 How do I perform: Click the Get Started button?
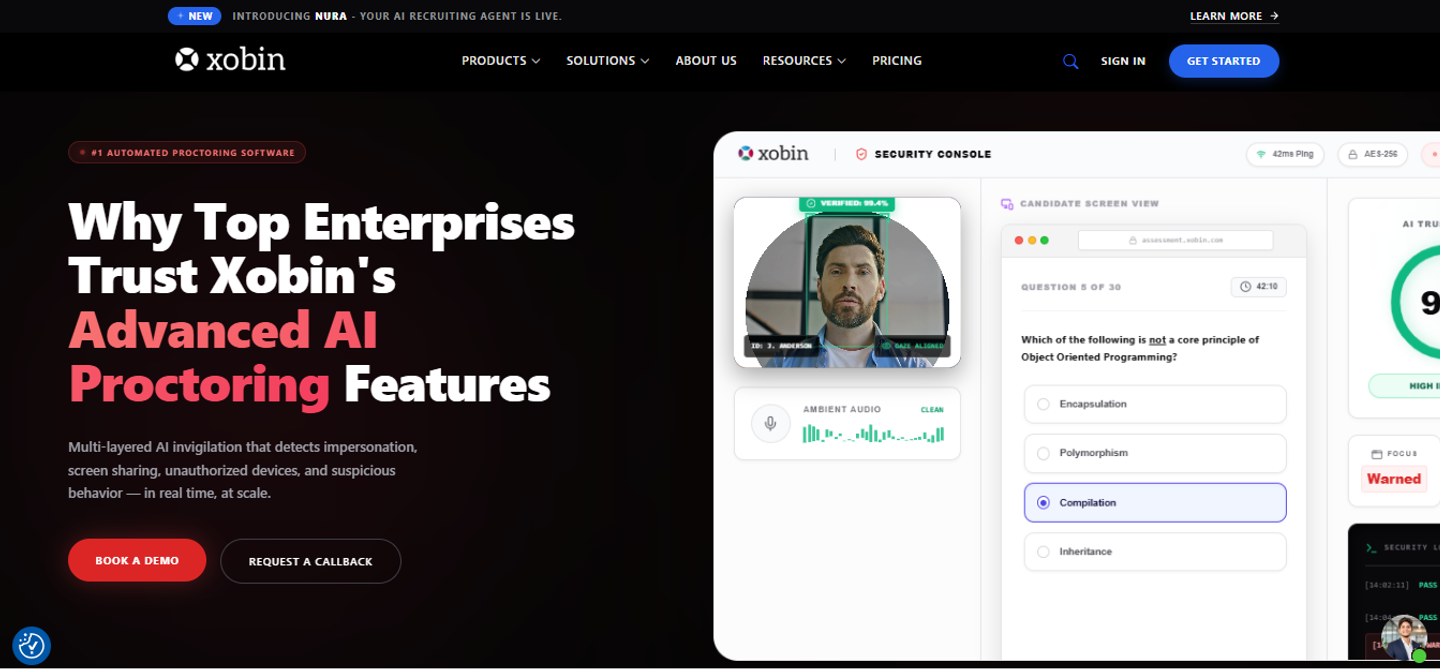point(1224,61)
